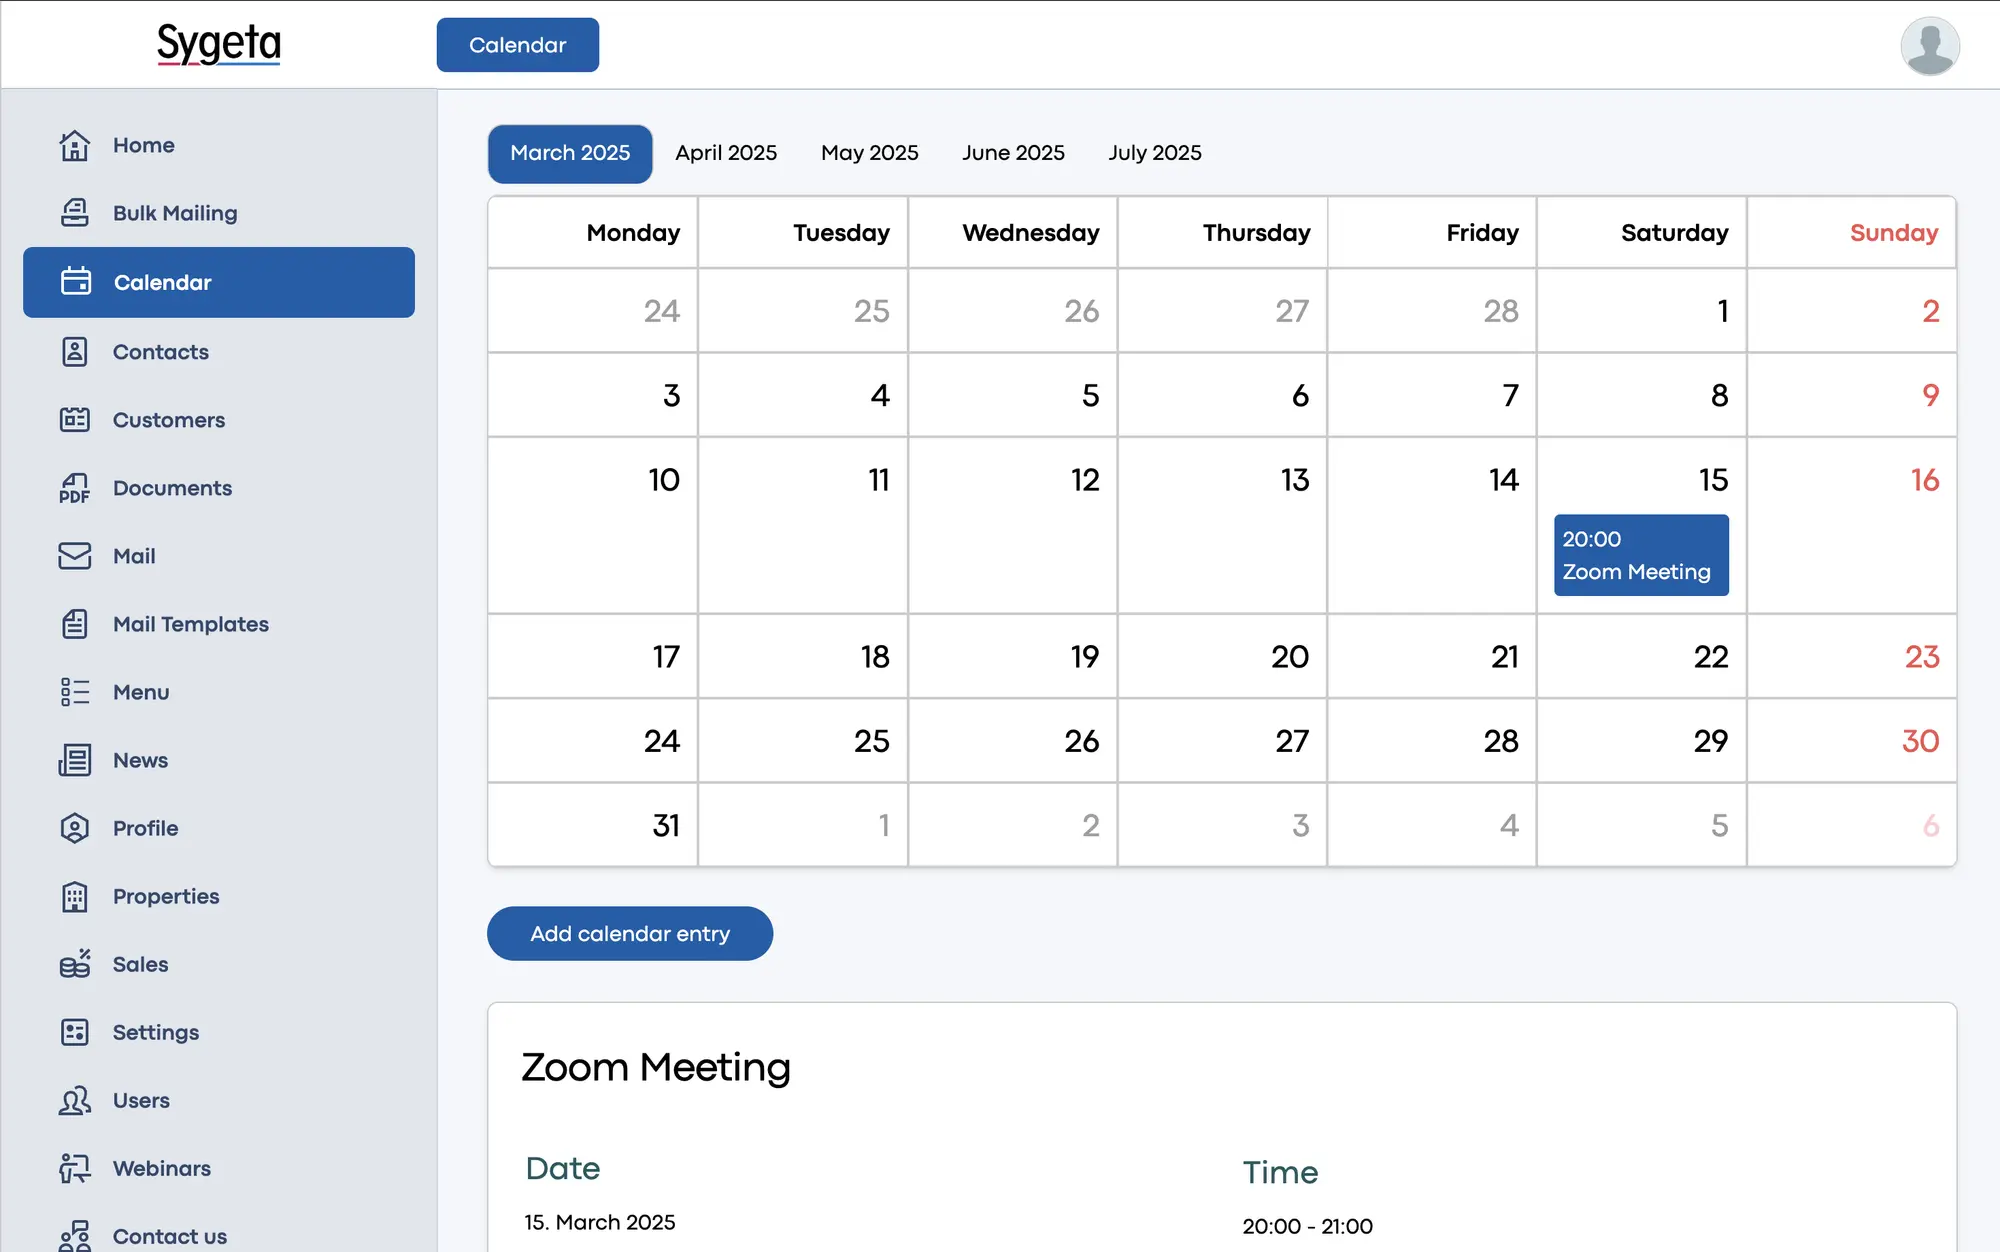Switch to the April 2025 tab
Screen dimensions: 2000x1252
726,153
